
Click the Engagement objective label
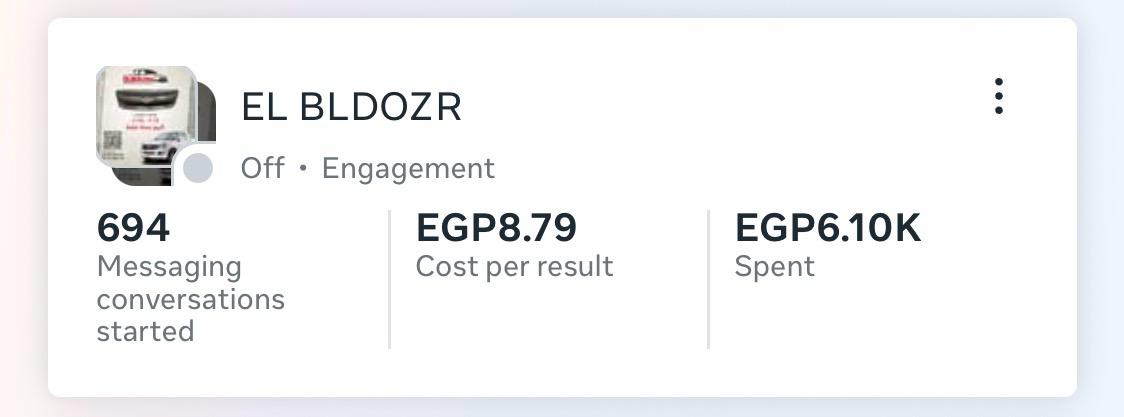408,168
